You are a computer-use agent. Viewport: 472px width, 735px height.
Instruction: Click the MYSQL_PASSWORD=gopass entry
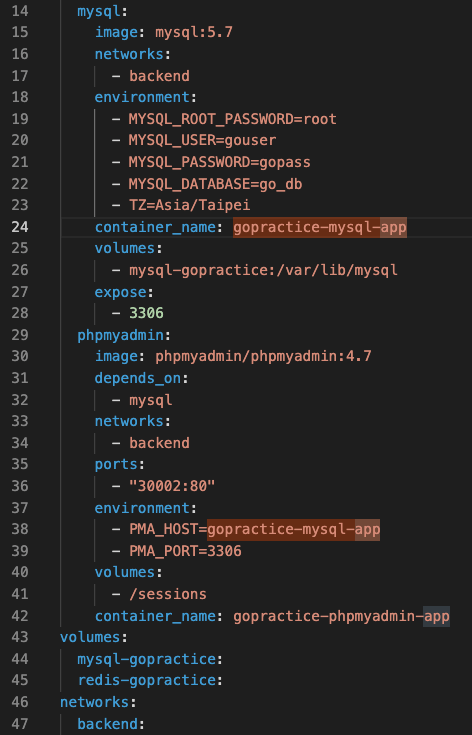[x=219, y=162]
